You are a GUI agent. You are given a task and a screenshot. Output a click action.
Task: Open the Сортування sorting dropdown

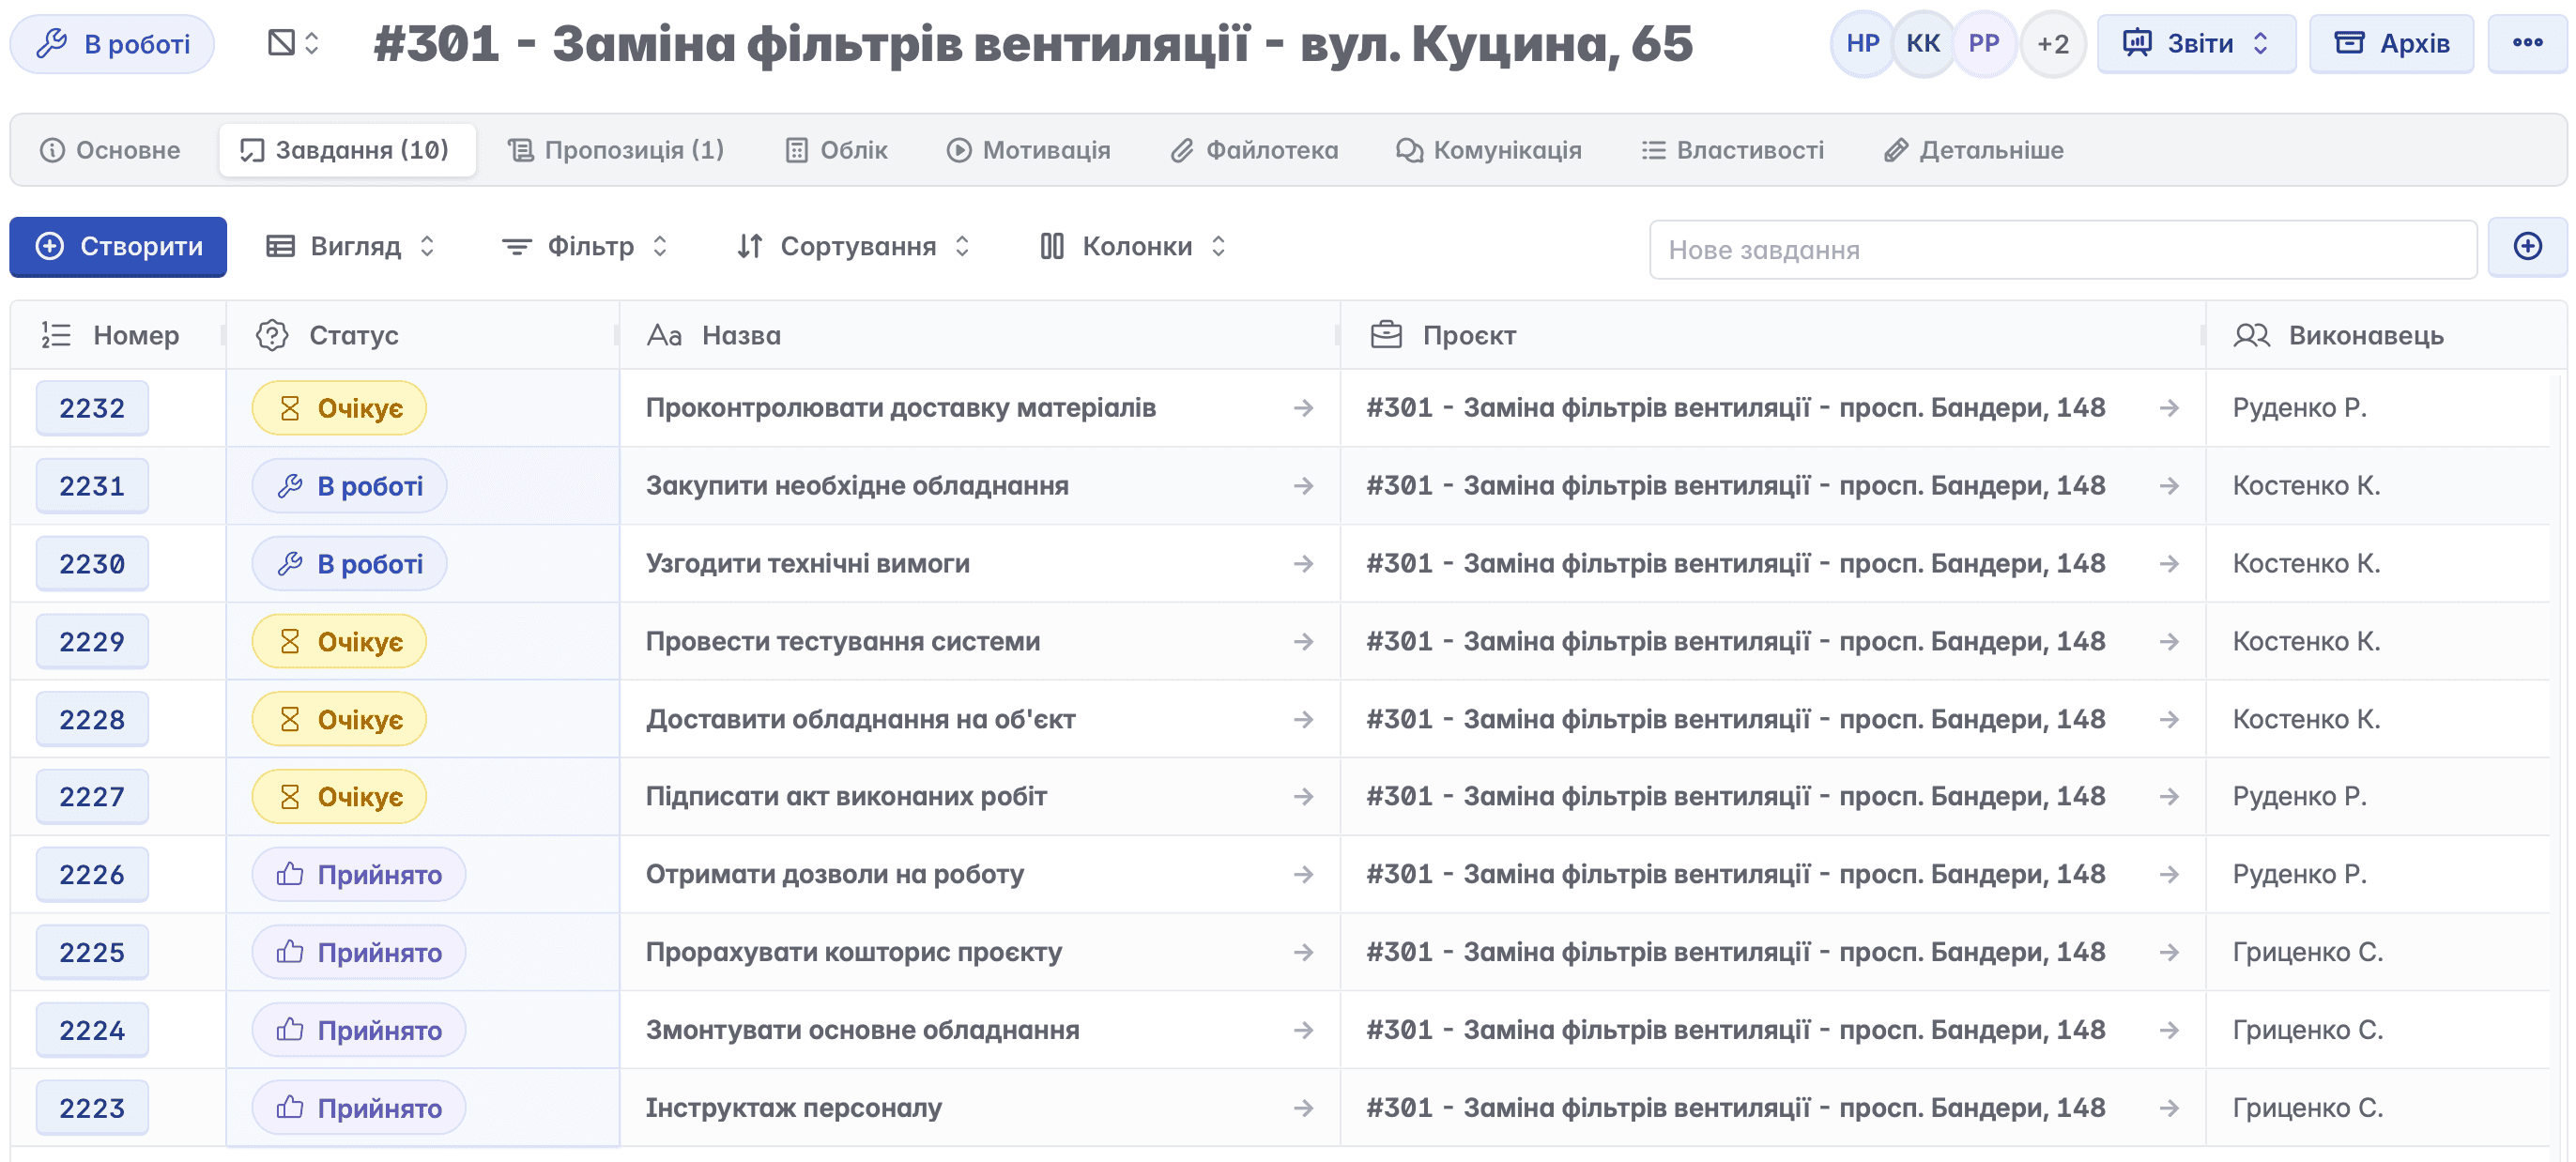pyautogui.click(x=852, y=247)
